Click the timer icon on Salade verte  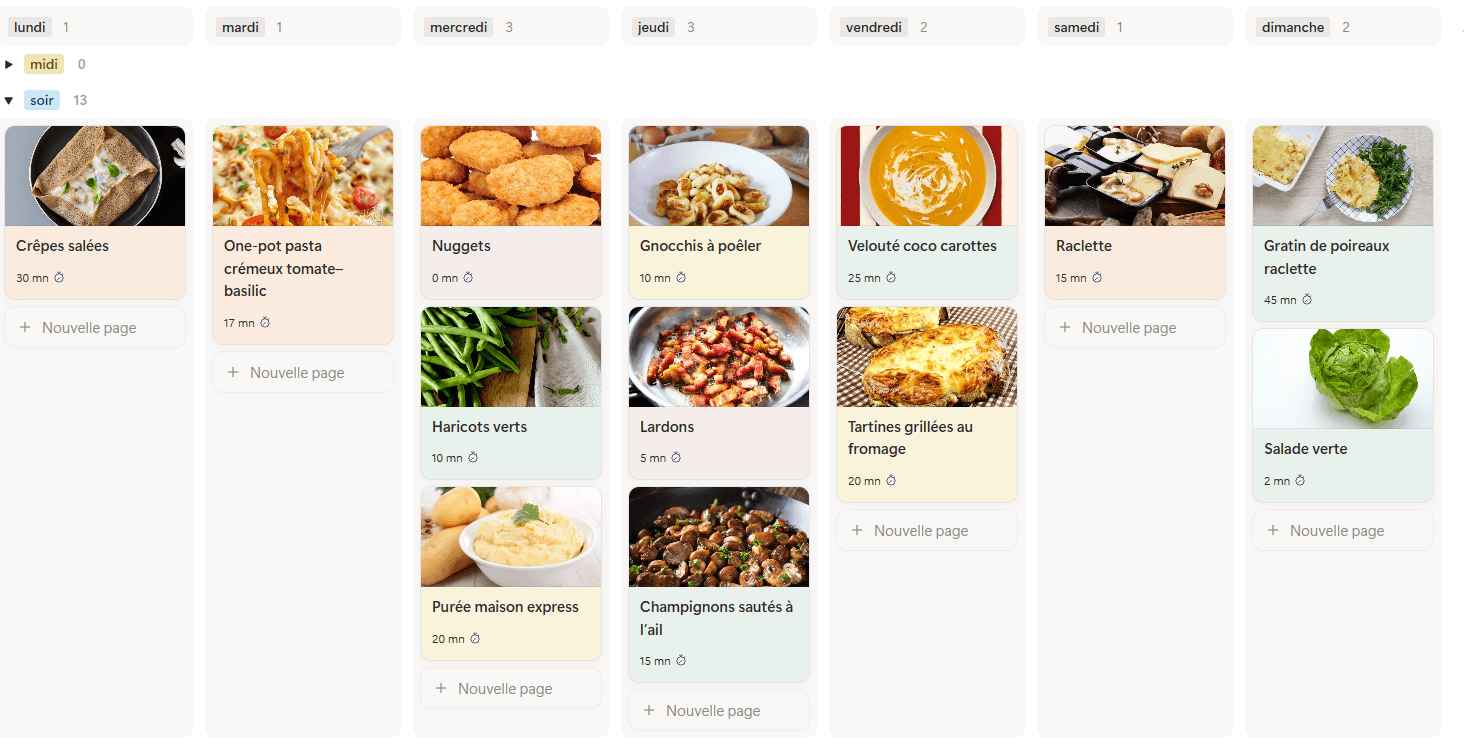(1300, 481)
